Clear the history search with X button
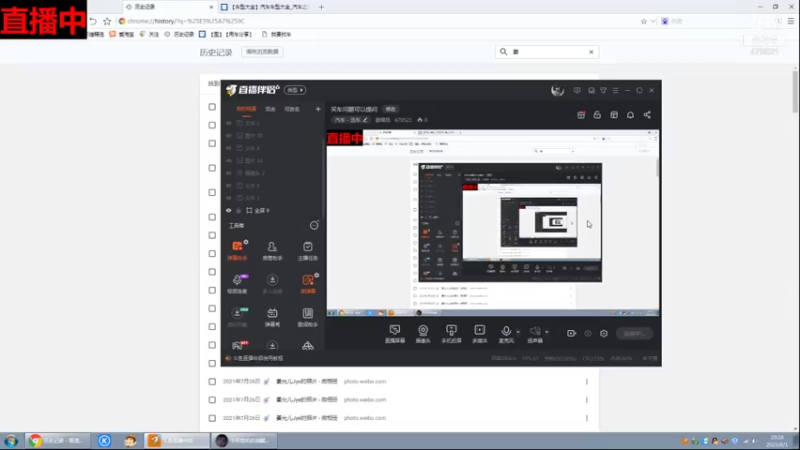Screen dimensions: 800x450 (591, 52)
